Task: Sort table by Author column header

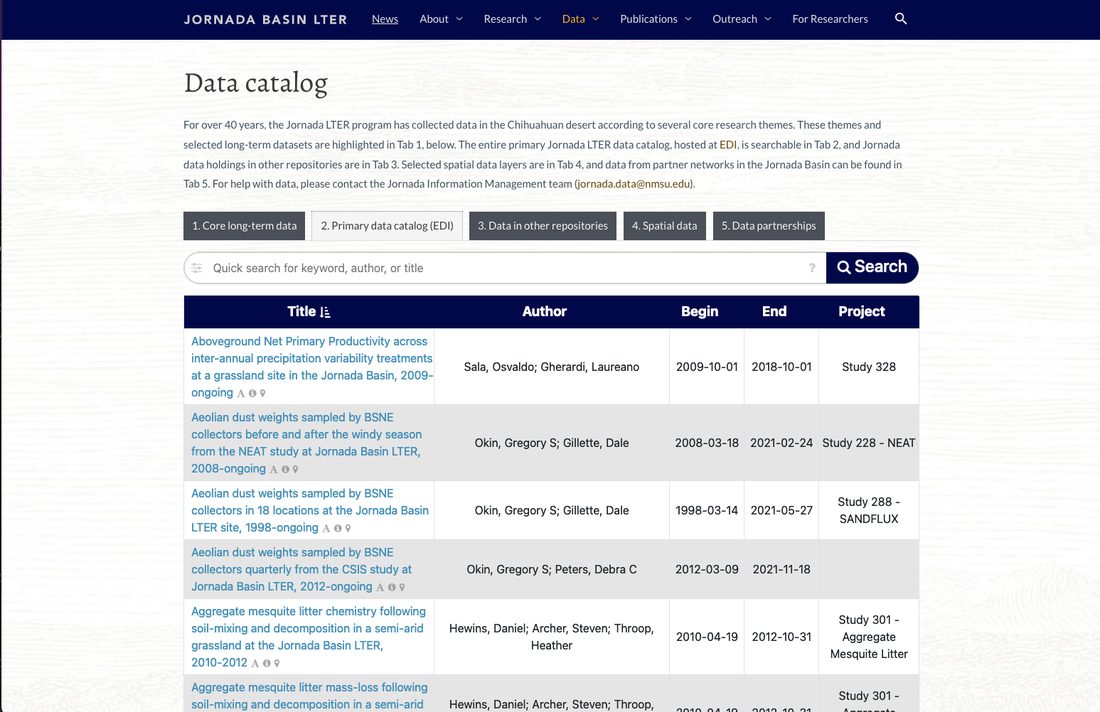Action: (544, 311)
